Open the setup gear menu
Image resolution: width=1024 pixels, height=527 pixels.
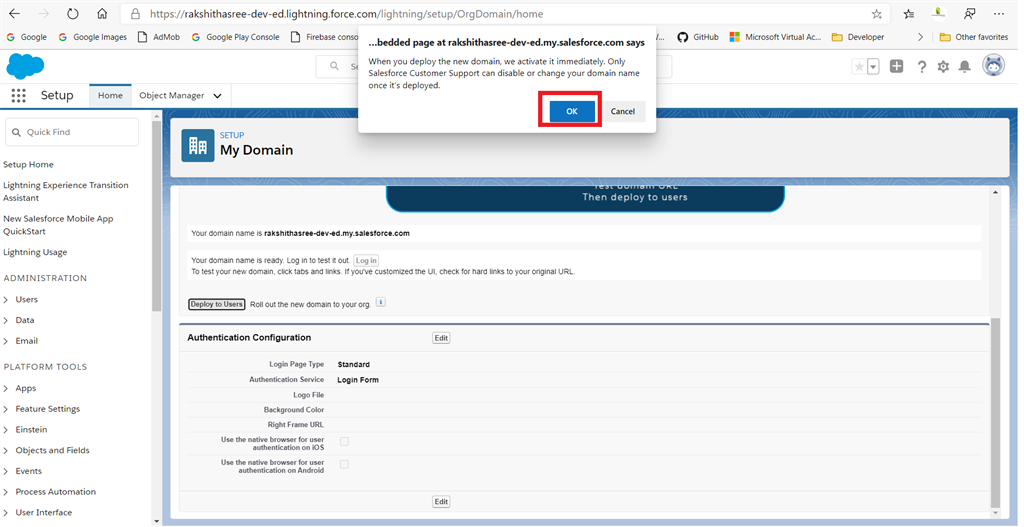943,67
